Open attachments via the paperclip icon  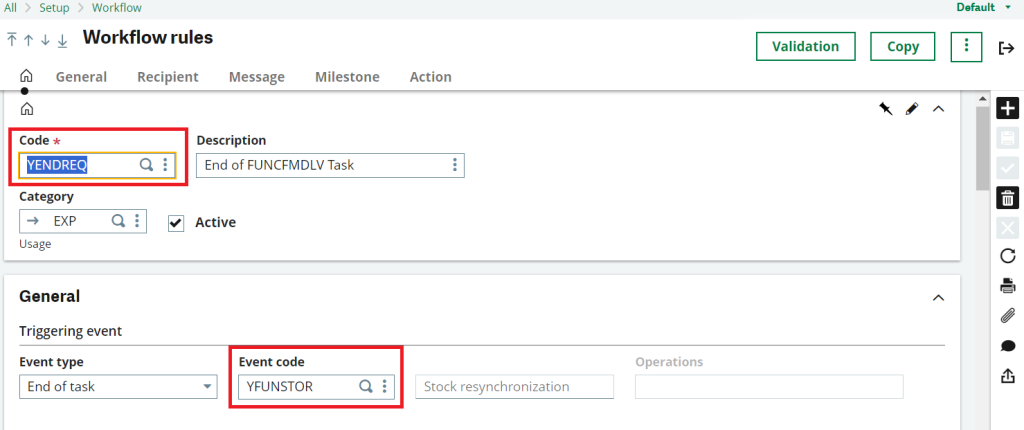coord(1008,316)
